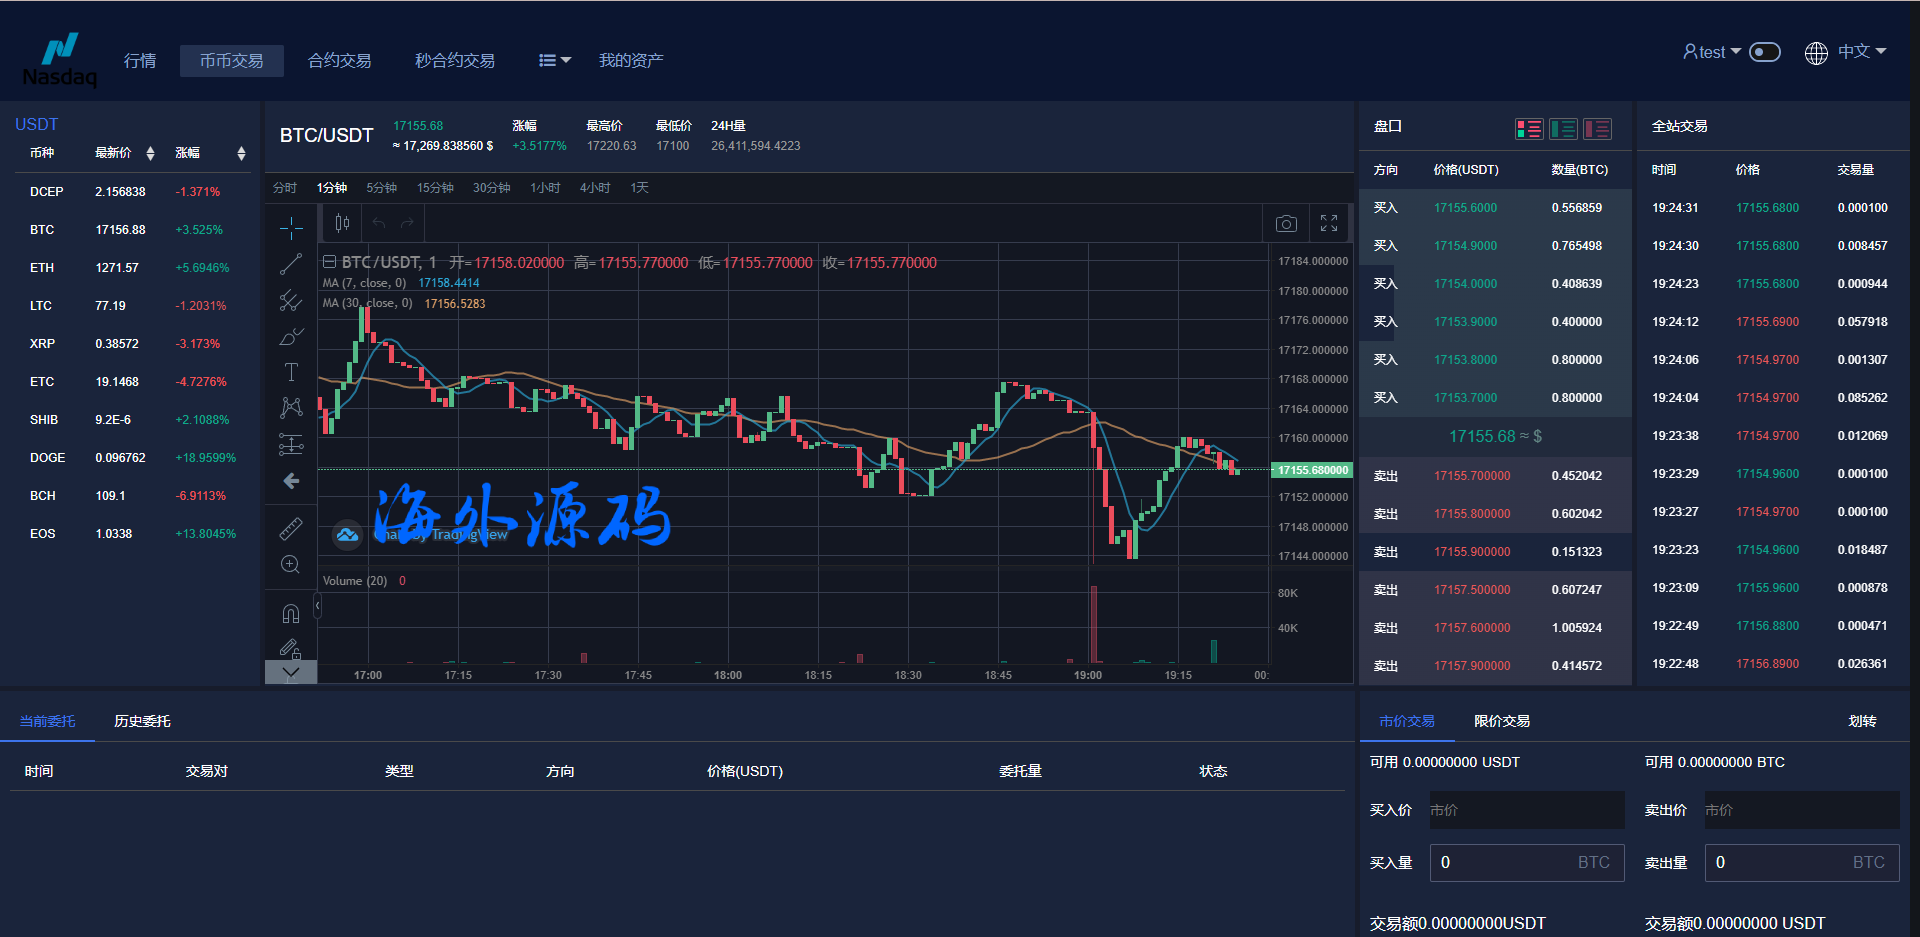This screenshot has height=937, width=1920.
Task: Switch to 历史委托 tab
Action: point(142,721)
